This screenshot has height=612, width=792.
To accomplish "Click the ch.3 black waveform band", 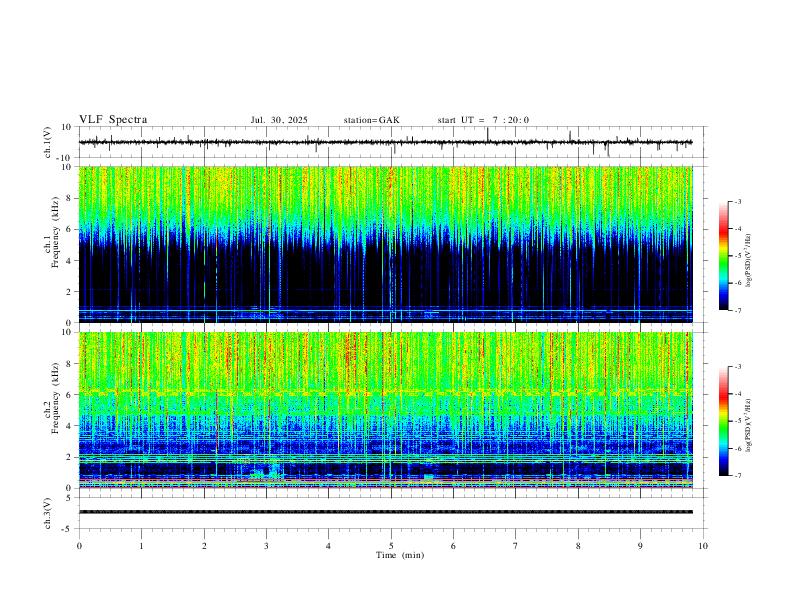I will [386, 512].
